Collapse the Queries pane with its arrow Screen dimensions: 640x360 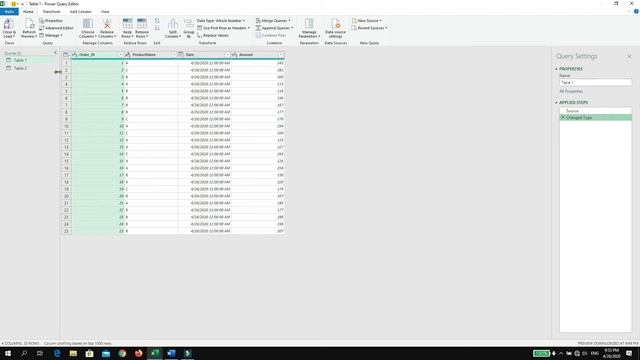tap(56, 53)
